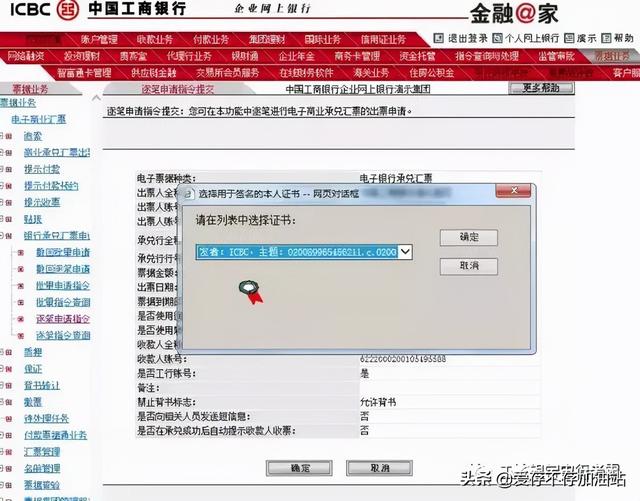Click the node icon beside 汇票管理
Viewport: 640px width, 501px height.
coord(9,452)
